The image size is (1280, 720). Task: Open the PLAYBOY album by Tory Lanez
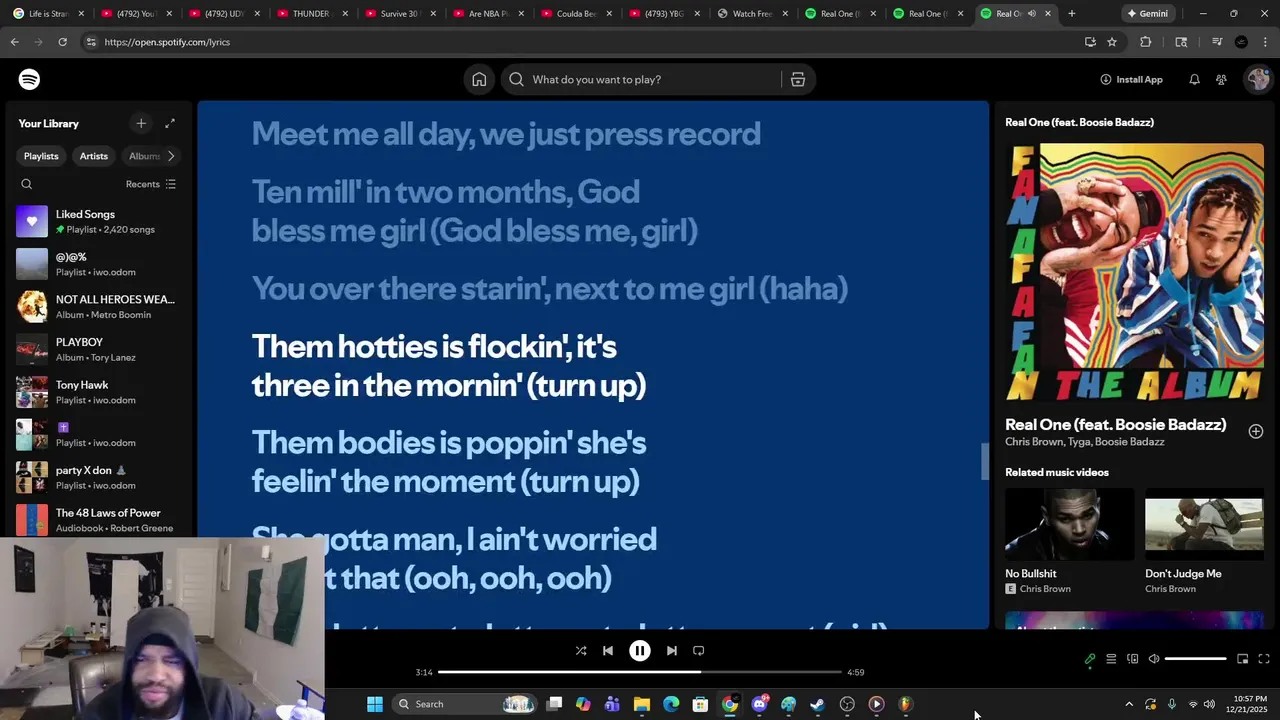coord(98,349)
